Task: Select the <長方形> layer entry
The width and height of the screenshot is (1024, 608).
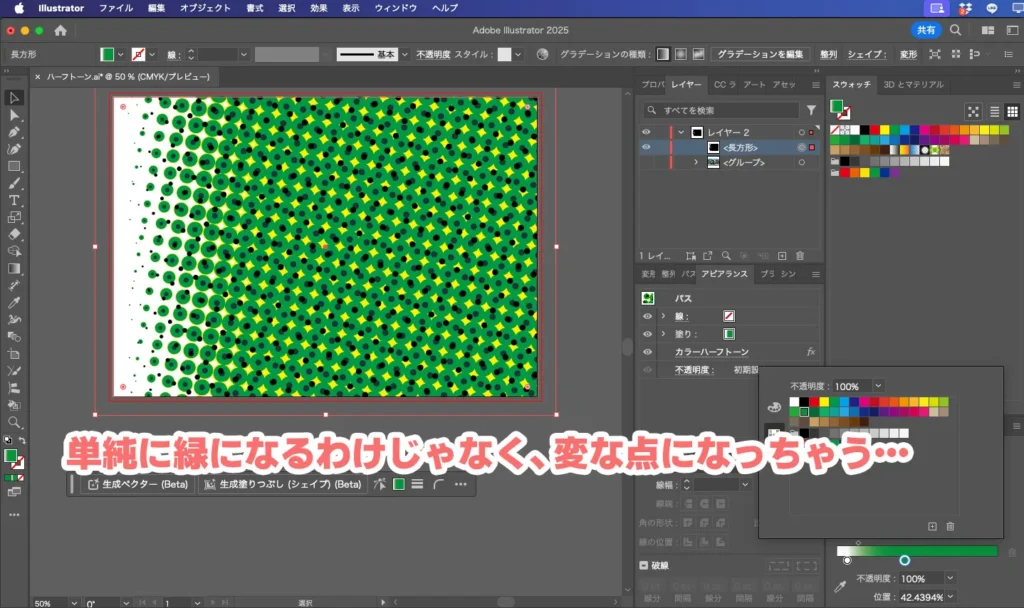Action: tap(742, 146)
